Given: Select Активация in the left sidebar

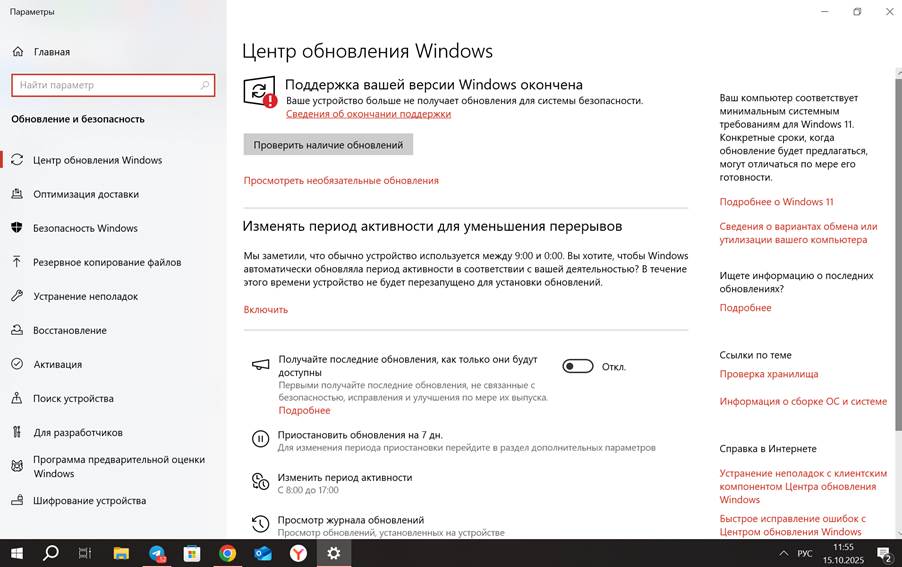Looking at the screenshot, I should [57, 364].
